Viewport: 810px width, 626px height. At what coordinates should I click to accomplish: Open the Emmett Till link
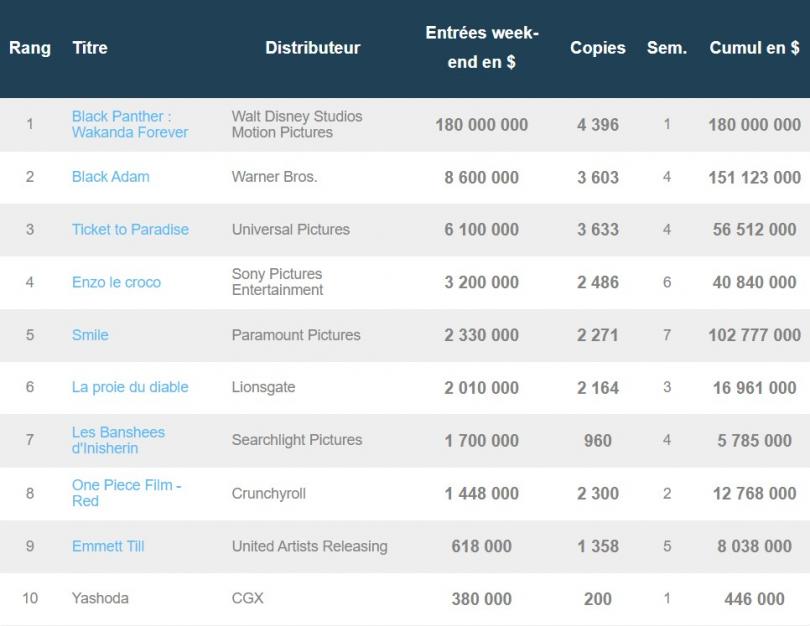pyautogui.click(x=108, y=546)
